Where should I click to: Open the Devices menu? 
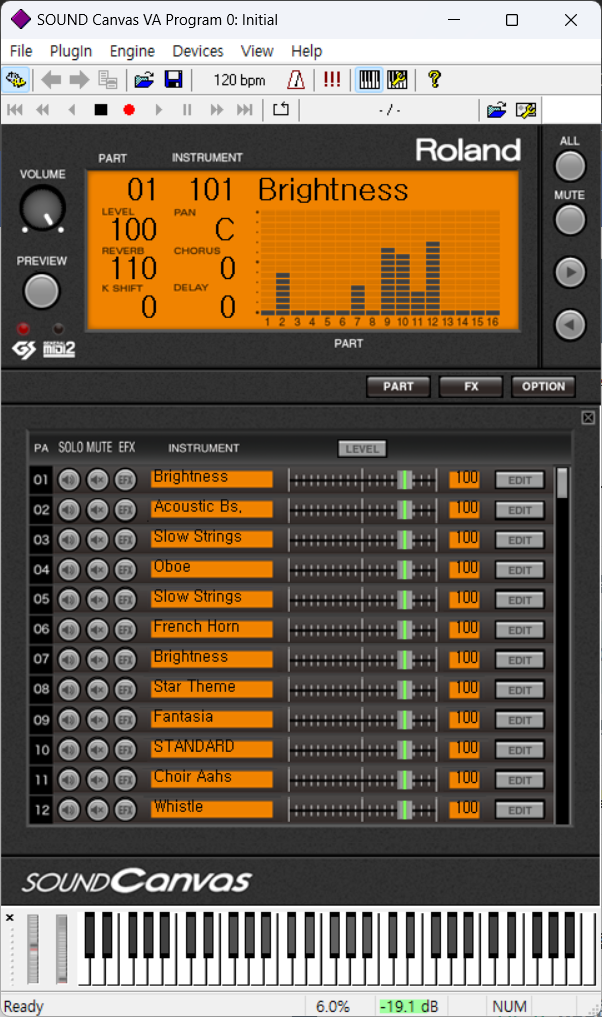pos(198,51)
